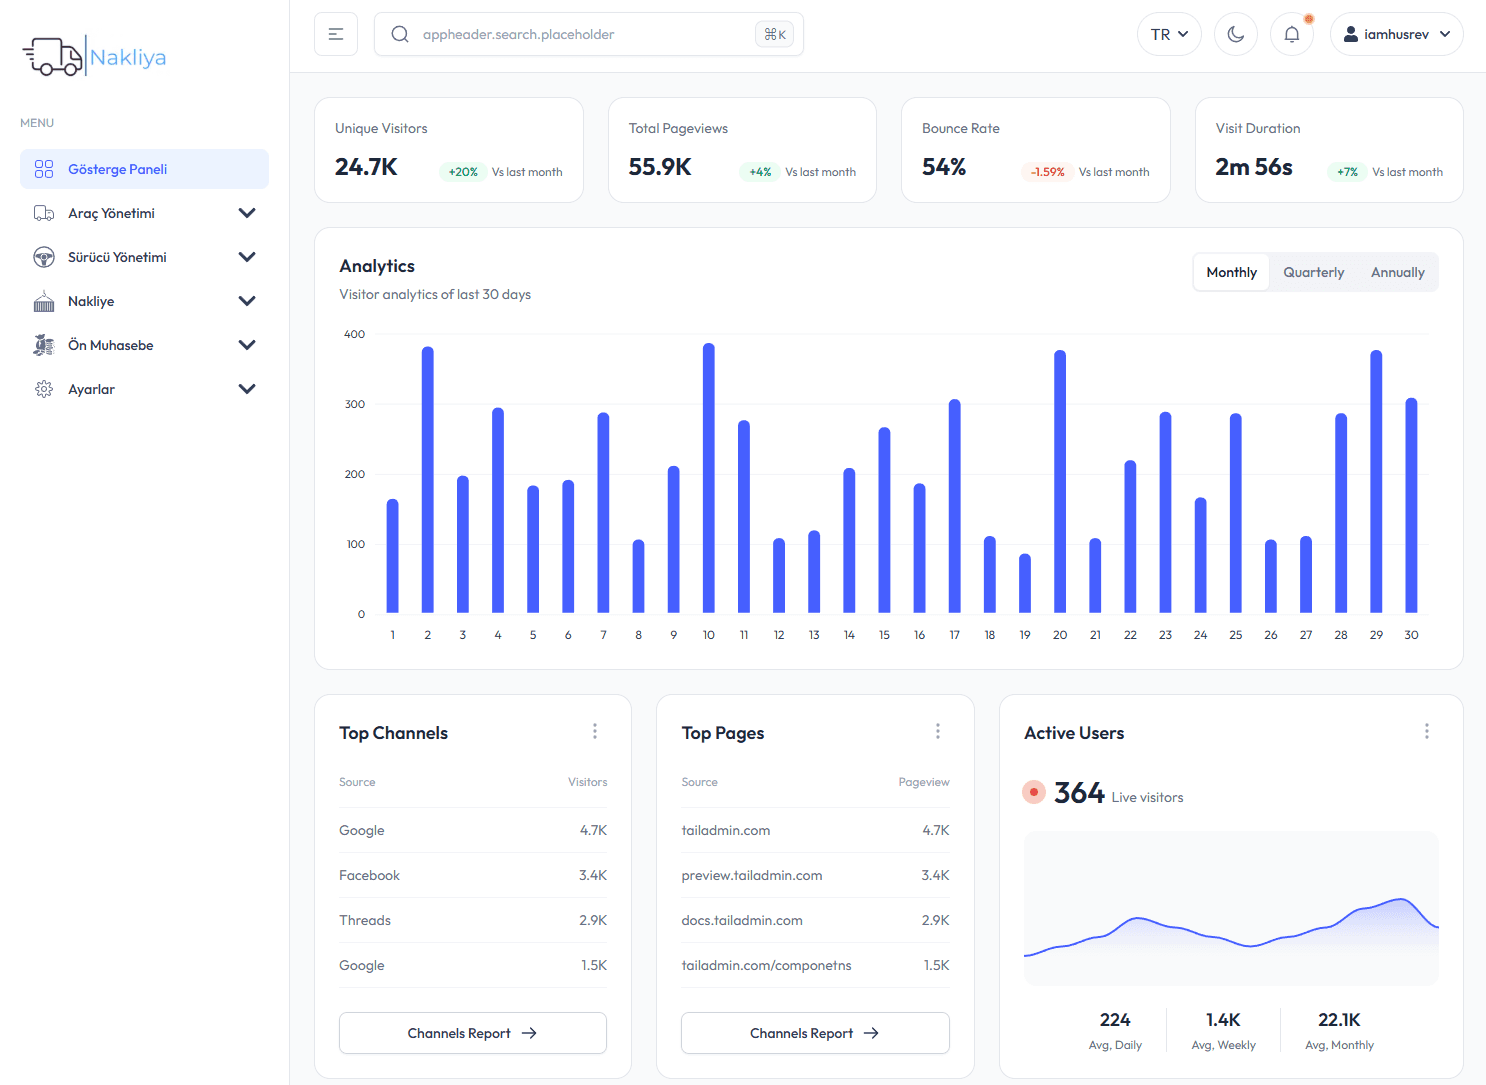Click inside the search input field
This screenshot has width=1486, height=1085.
(560, 33)
